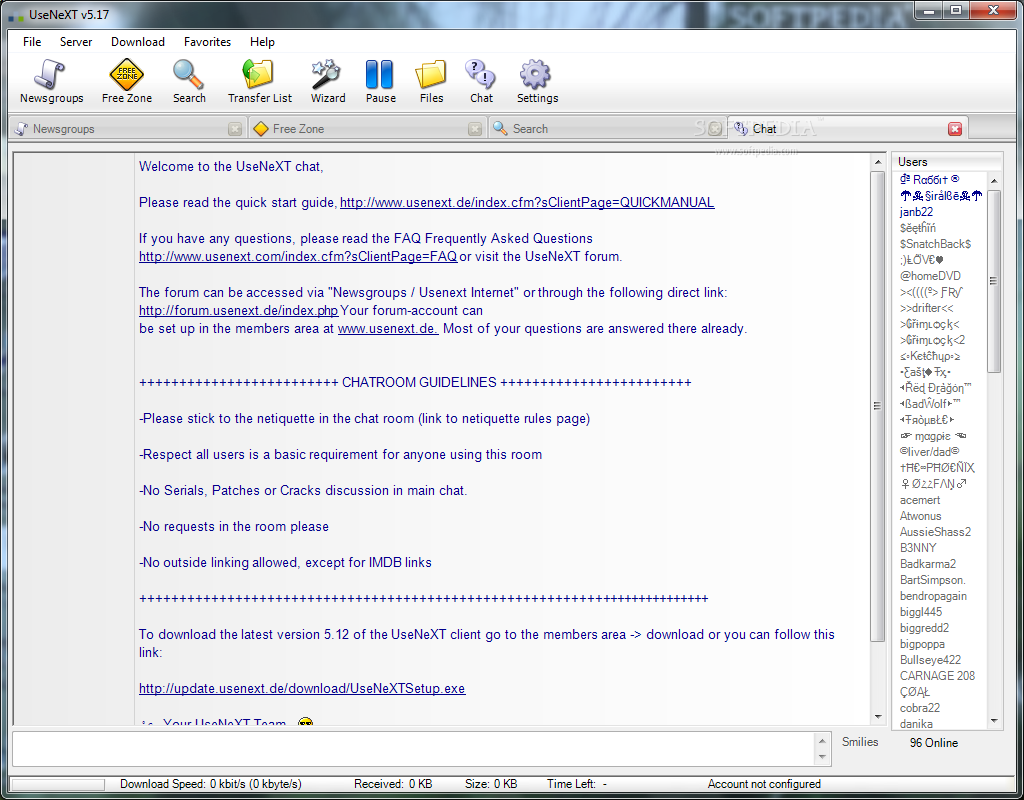Select user Badkarma2 in Users list
The width and height of the screenshot is (1024, 800).
pyautogui.click(x=927, y=564)
